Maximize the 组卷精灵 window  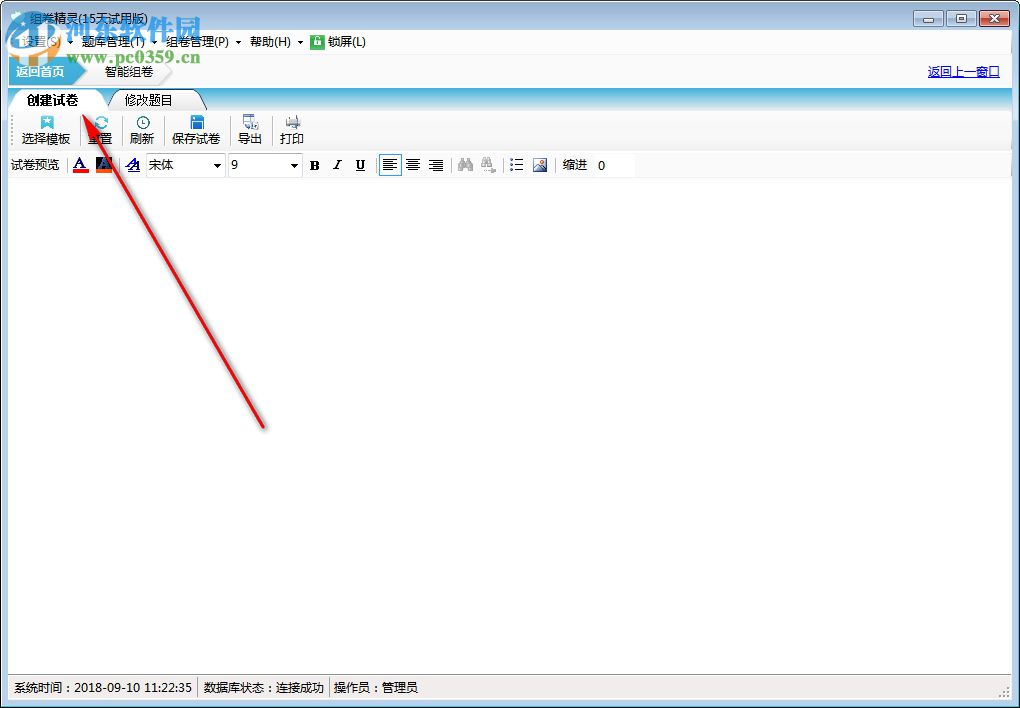tap(961, 18)
